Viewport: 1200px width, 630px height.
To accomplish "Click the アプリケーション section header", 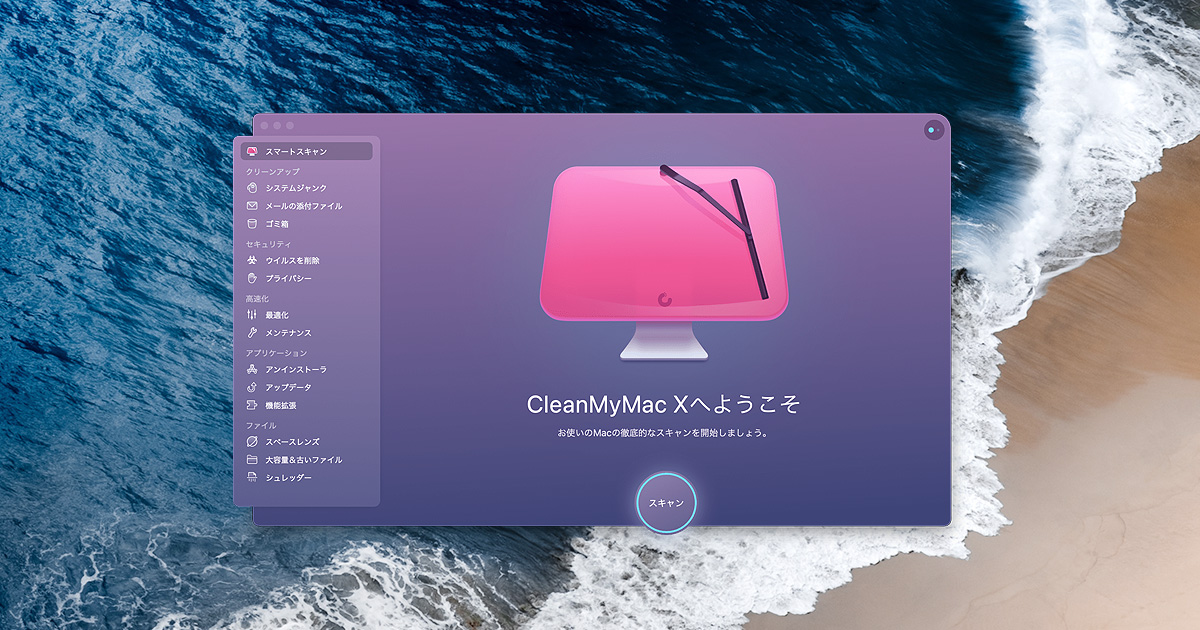I will (276, 353).
